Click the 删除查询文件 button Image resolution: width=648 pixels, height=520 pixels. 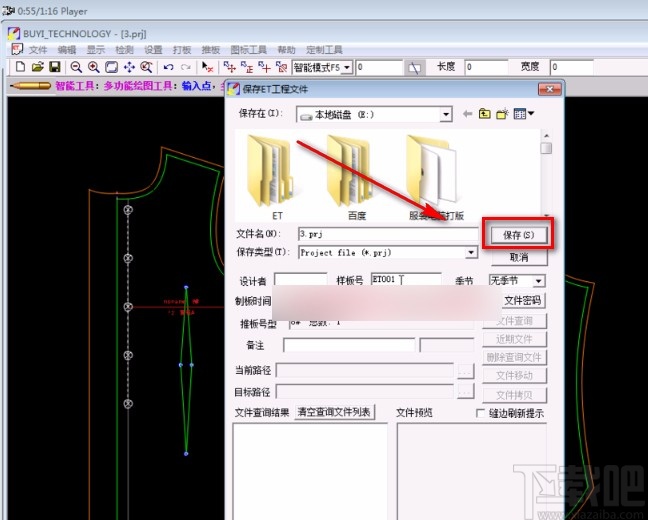tap(514, 357)
